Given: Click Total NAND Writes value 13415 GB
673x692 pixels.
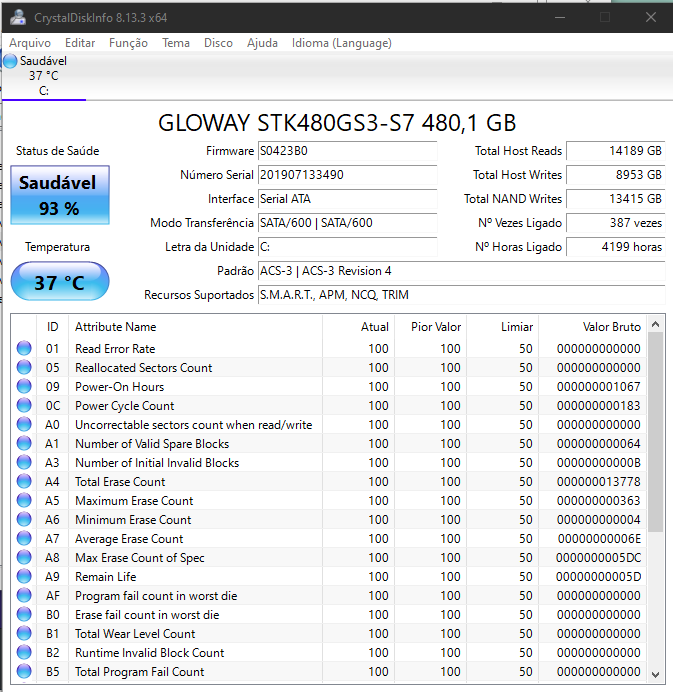Looking at the screenshot, I should click(616, 199).
